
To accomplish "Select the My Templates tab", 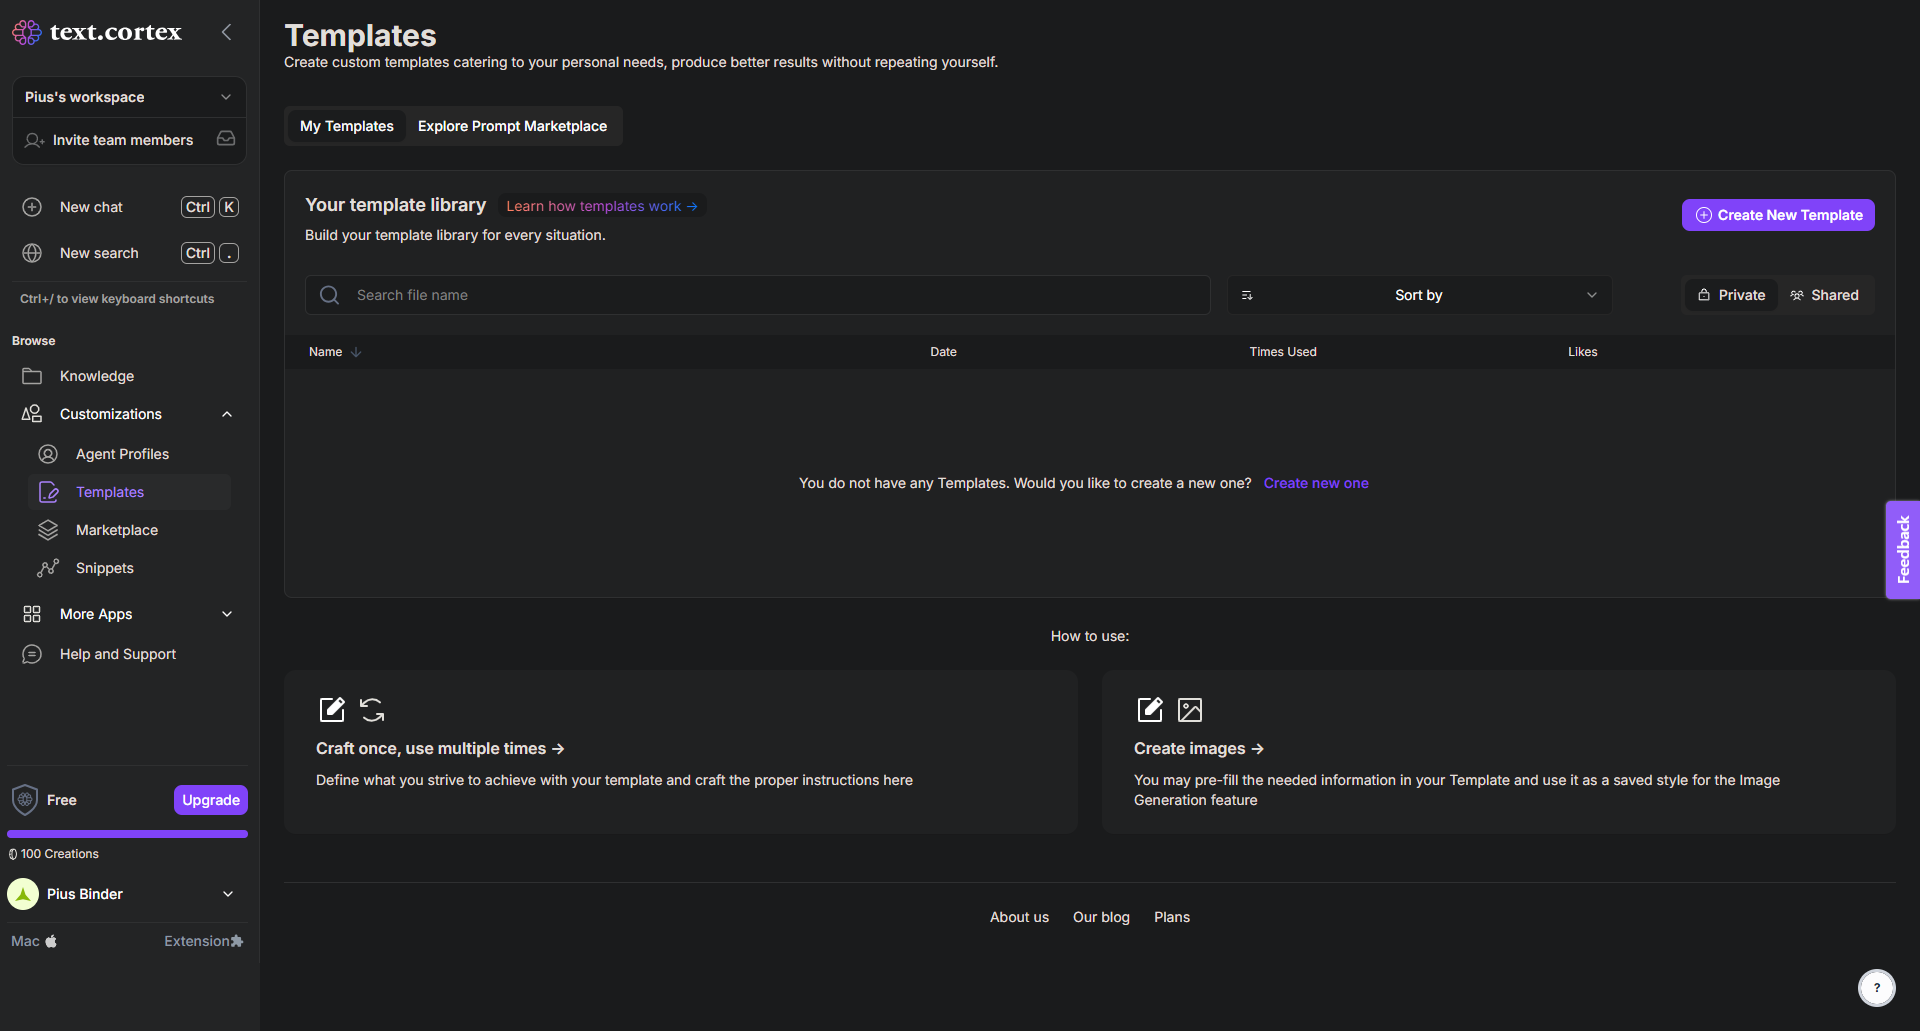I will point(346,126).
